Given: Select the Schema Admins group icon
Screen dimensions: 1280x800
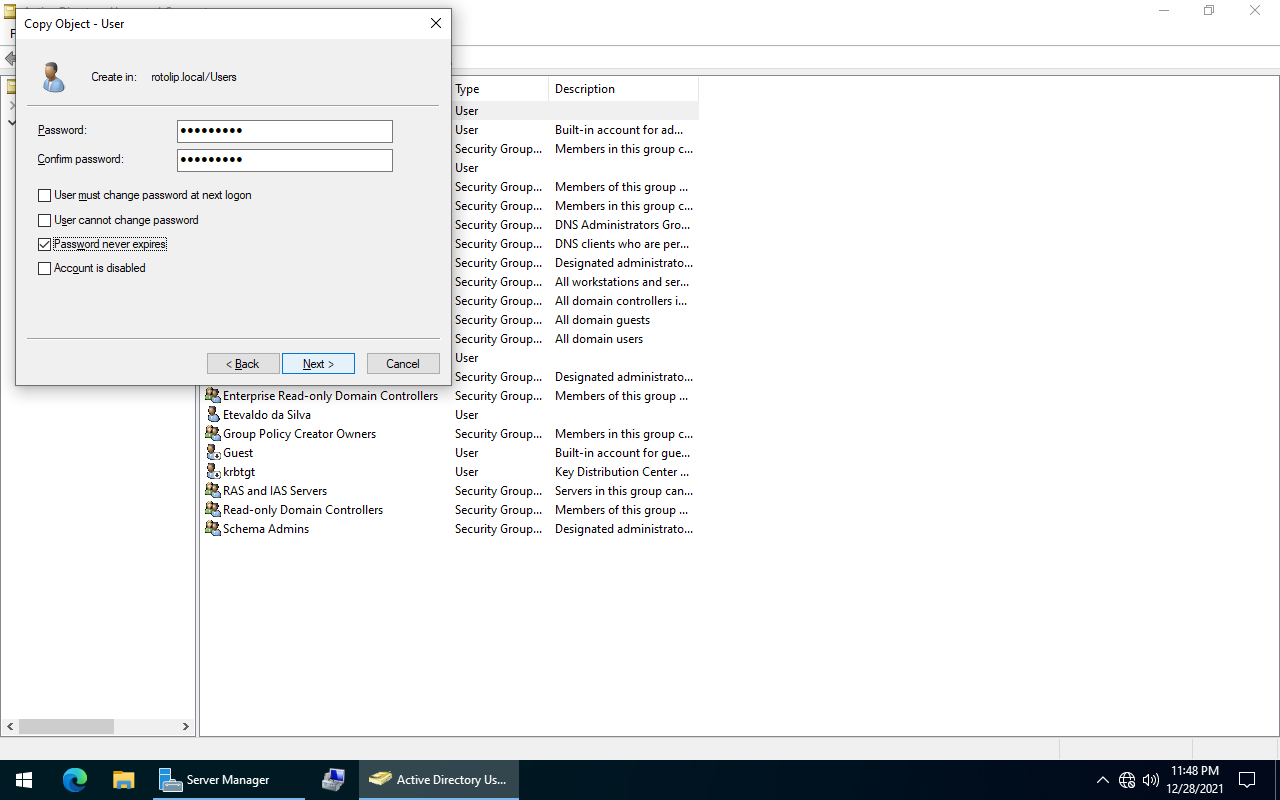Looking at the screenshot, I should pyautogui.click(x=213, y=529).
